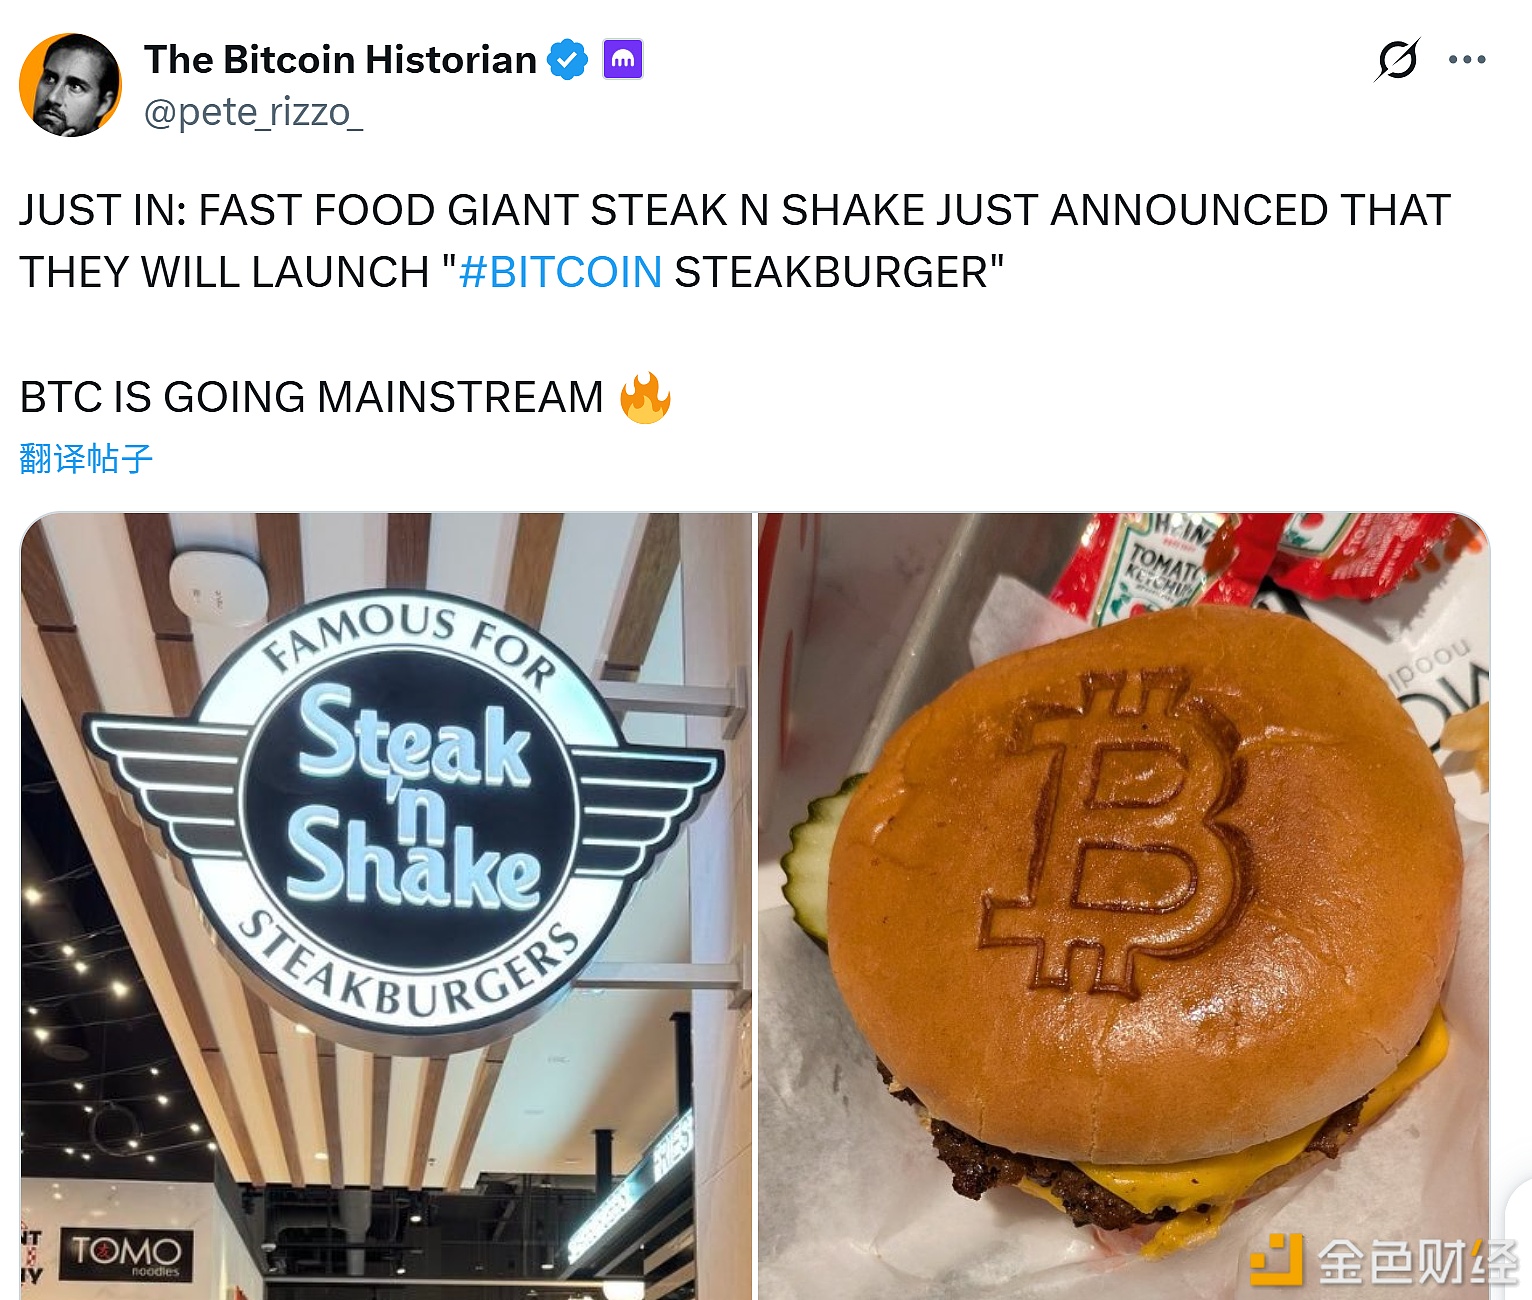Open the Bitcoin-stamped burger photo
Screen dimensions: 1532x1300
click(1124, 906)
